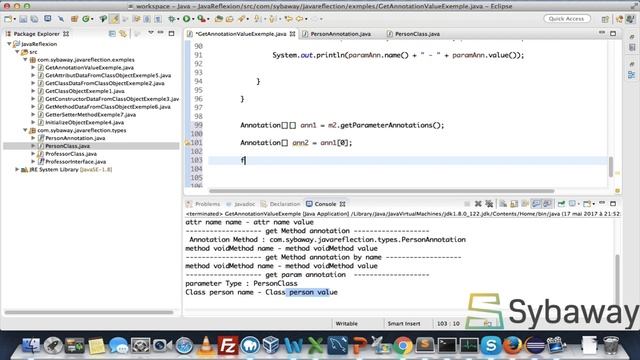Click the Remove Launch (X) console icon

tap(478, 204)
